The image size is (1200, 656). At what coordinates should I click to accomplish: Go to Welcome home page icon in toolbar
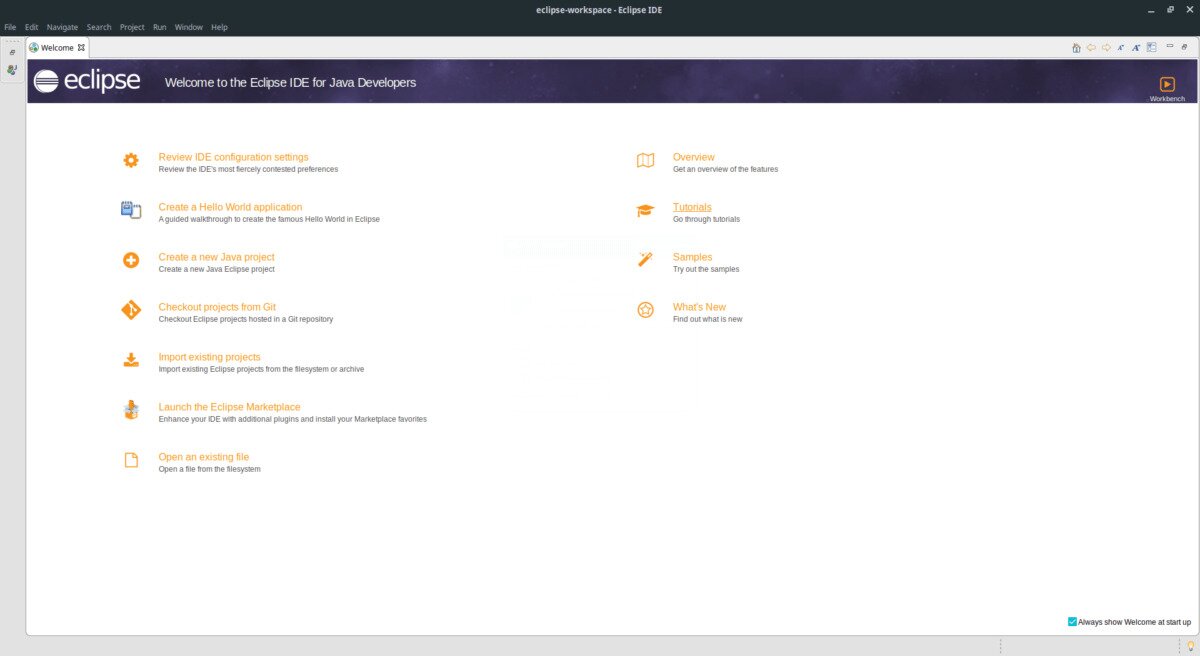1076,47
